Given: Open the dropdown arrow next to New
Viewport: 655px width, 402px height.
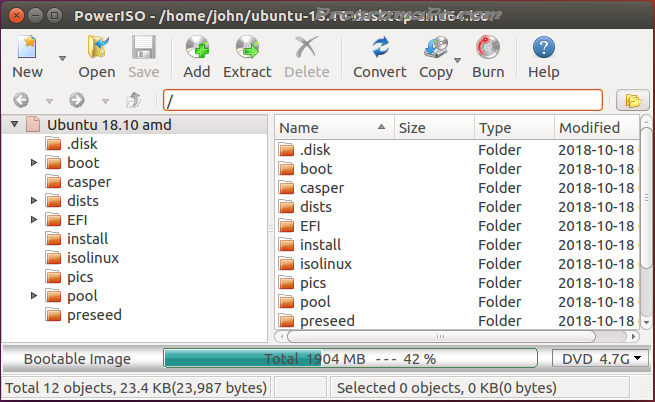Looking at the screenshot, I should tap(62, 58).
